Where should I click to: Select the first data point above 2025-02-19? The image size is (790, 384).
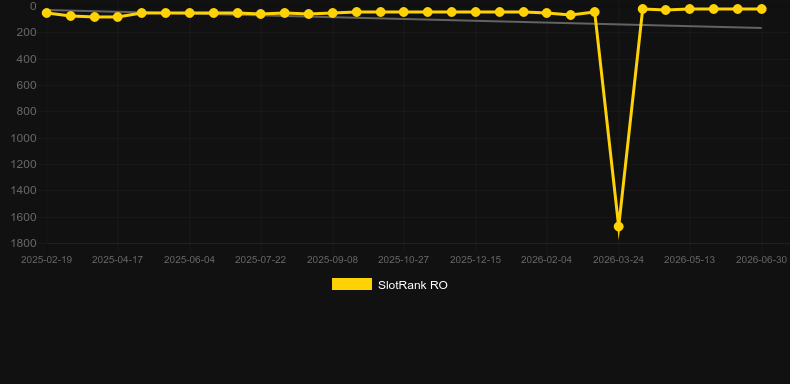[x=46, y=13]
